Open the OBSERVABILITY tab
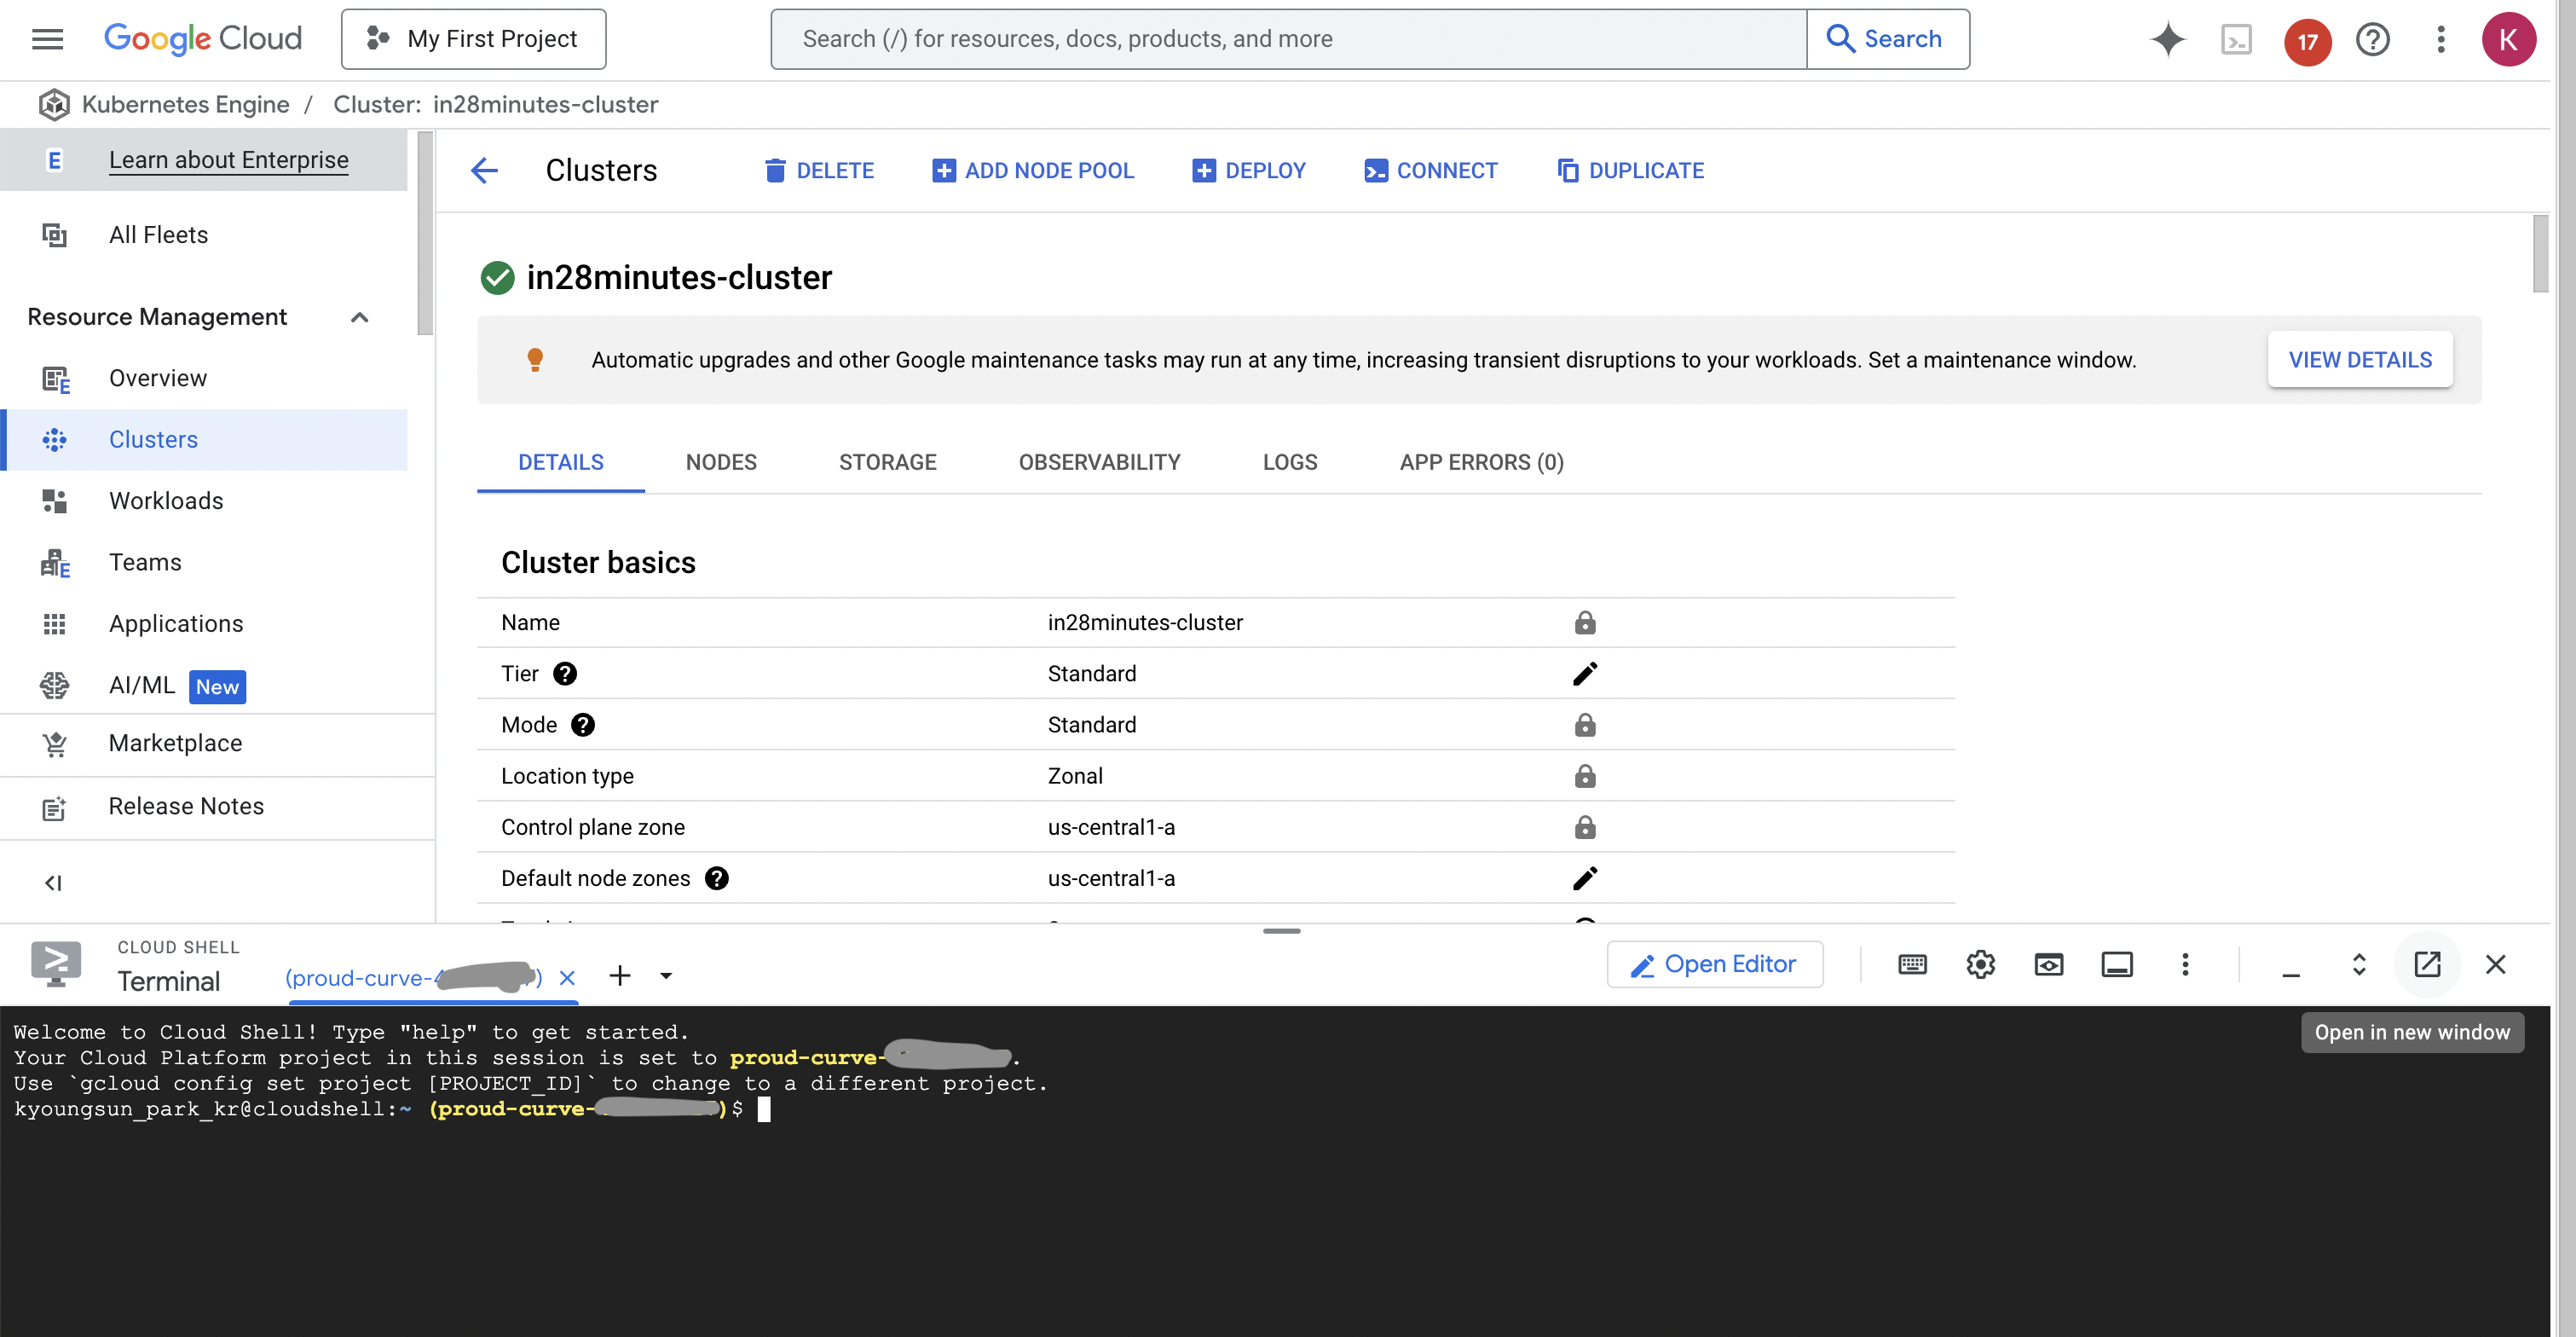Viewport: 2576px width, 1337px height. [1099, 462]
